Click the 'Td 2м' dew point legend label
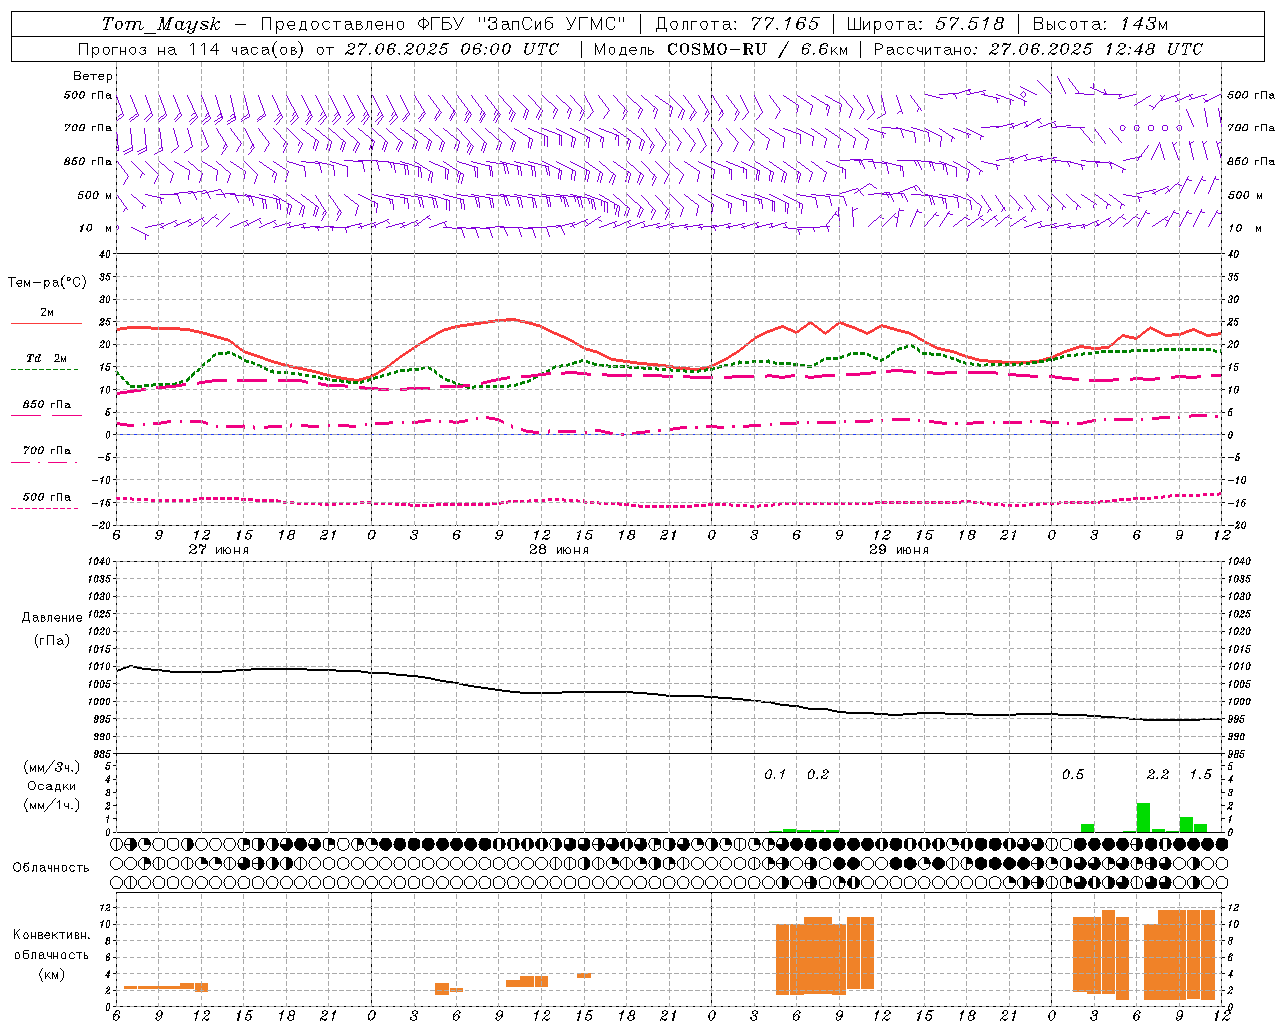The width and height of the screenshot is (1280, 1024). (47, 358)
